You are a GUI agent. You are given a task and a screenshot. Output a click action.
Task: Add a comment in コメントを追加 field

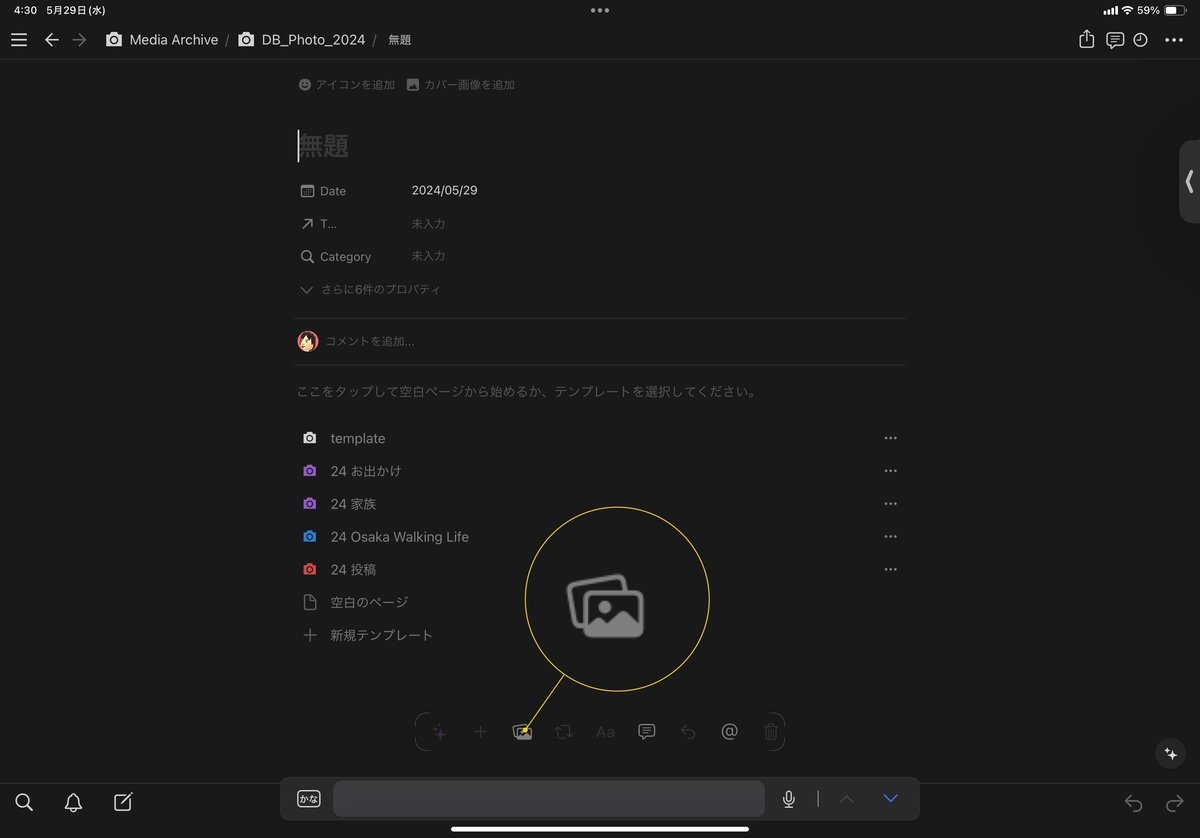pyautogui.click(x=370, y=341)
